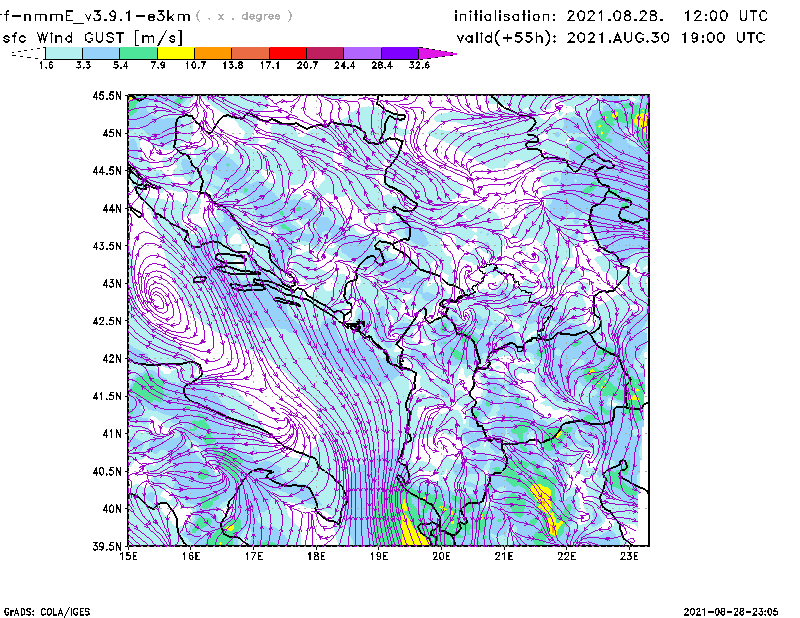Click the 44.5N latitude label
800x618 pixels.
tap(107, 171)
